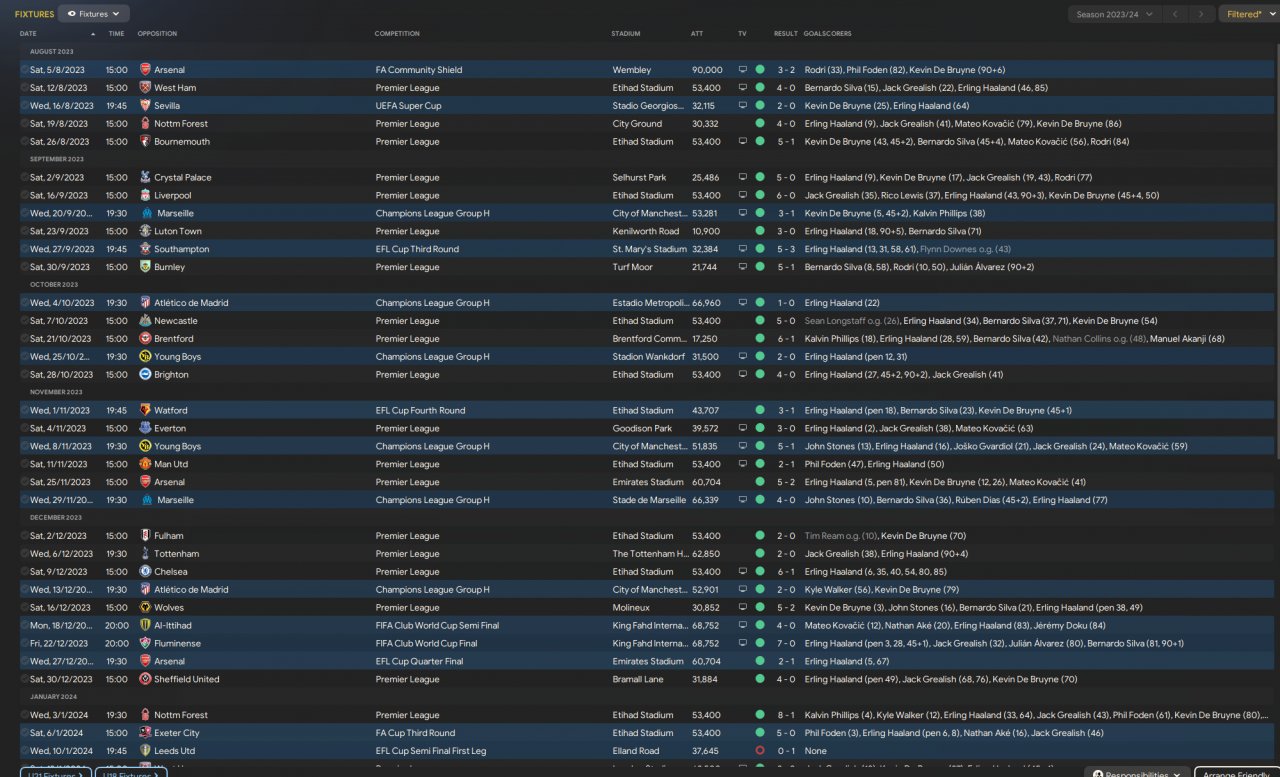Click the Wolves club badge
The image size is (1280, 777).
[x=145, y=608]
